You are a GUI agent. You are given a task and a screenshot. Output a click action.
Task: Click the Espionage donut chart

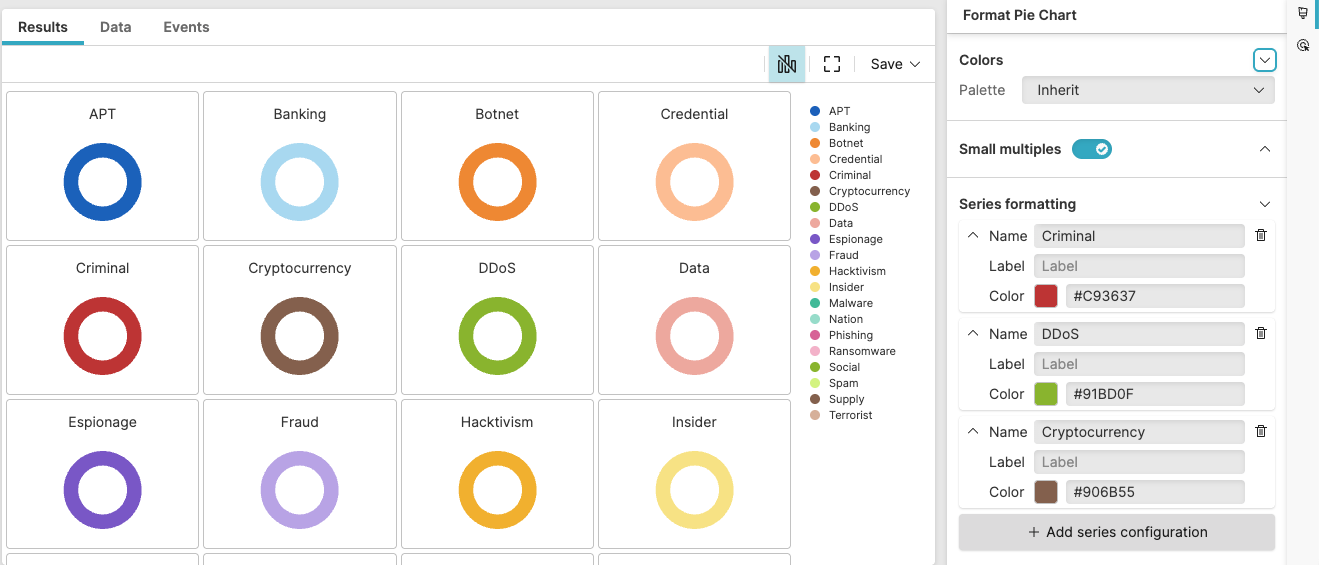click(102, 490)
